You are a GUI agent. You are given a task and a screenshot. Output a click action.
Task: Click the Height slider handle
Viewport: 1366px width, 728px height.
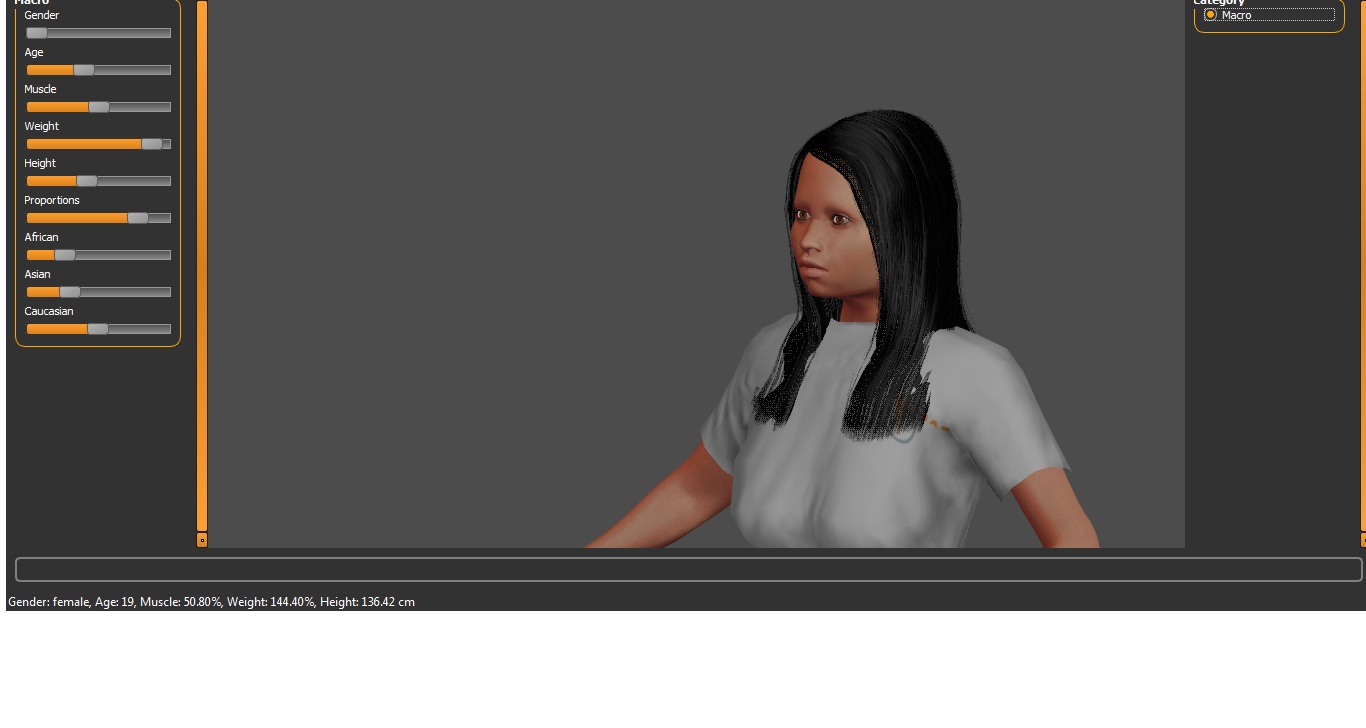[x=87, y=181]
